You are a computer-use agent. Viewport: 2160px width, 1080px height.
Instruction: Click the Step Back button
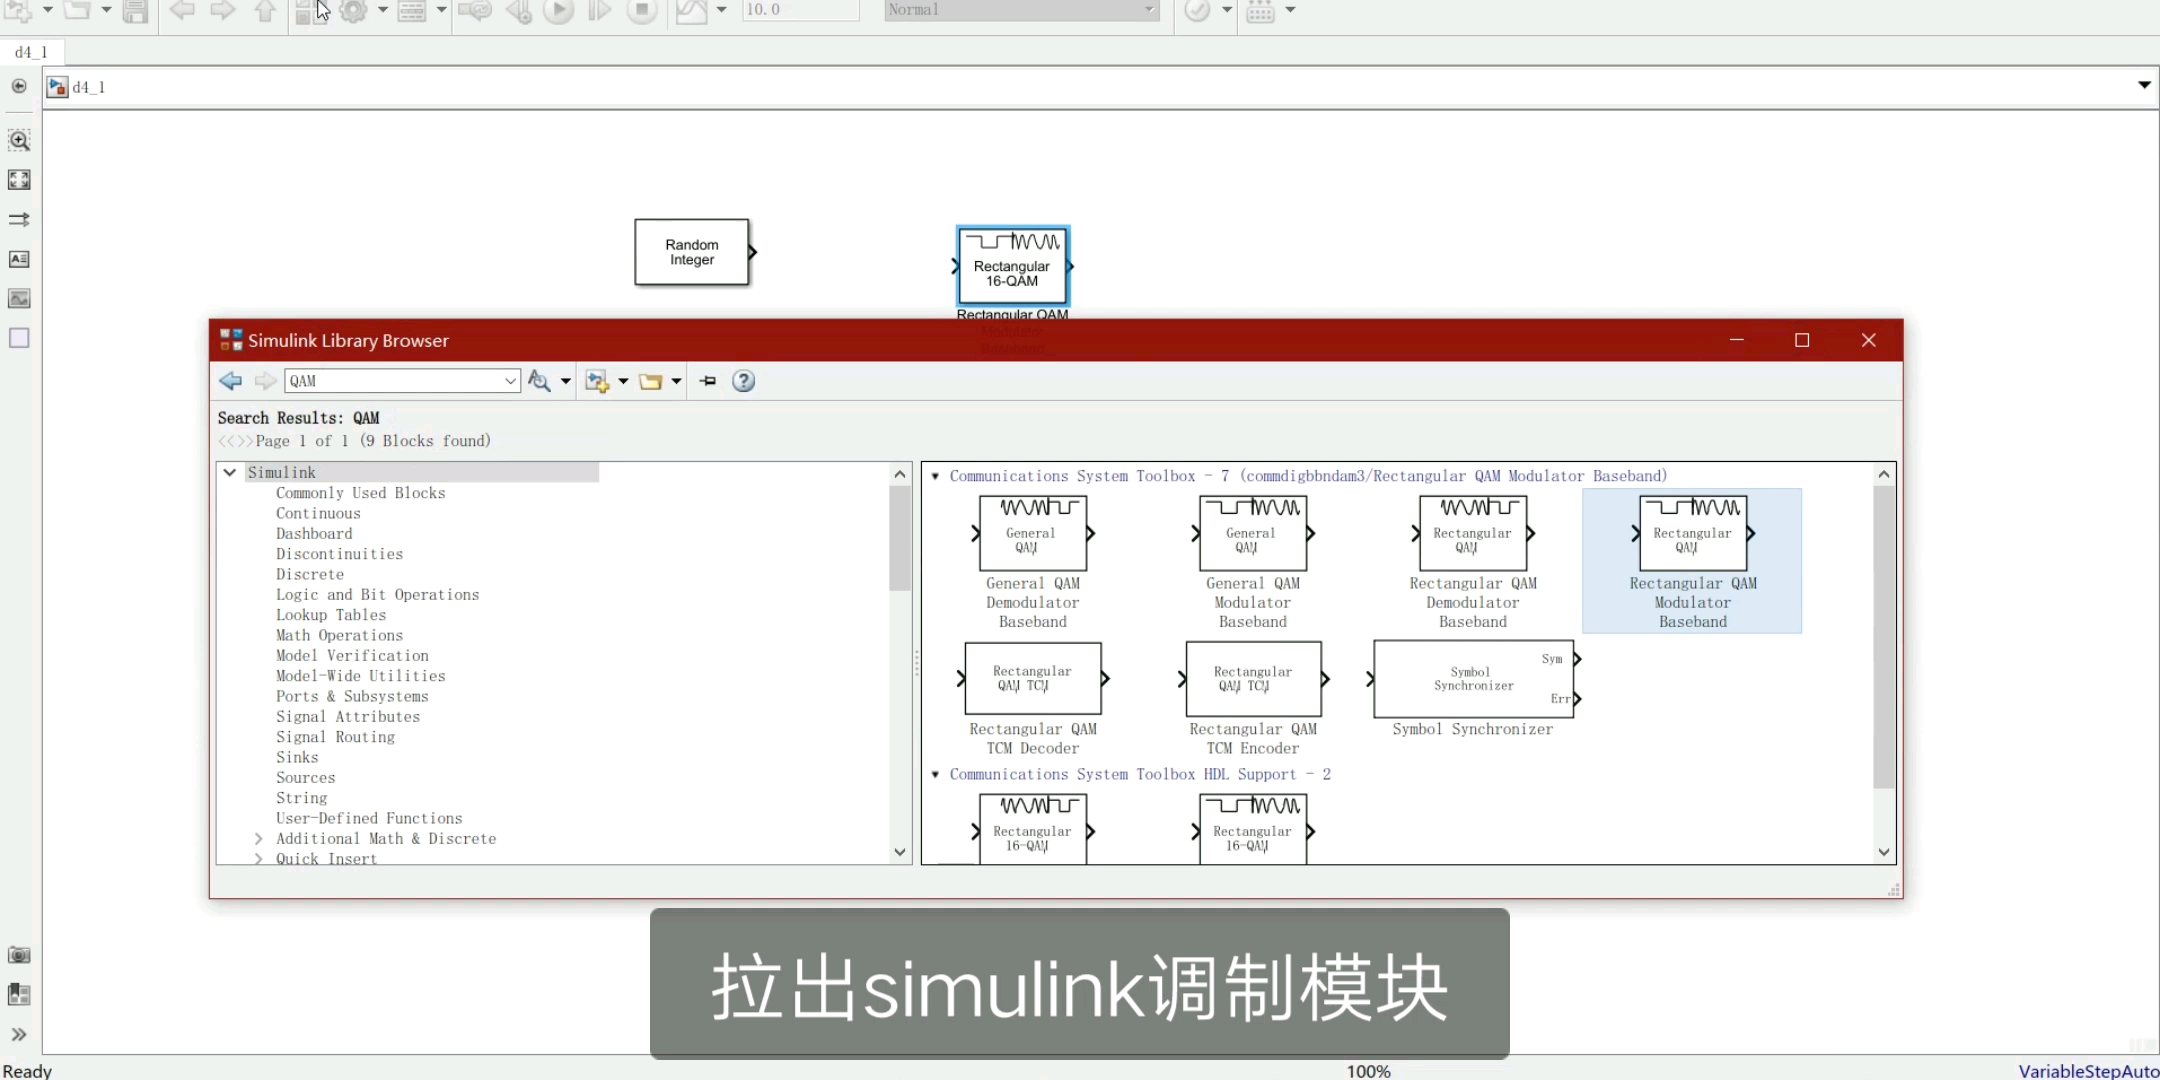tap(518, 10)
